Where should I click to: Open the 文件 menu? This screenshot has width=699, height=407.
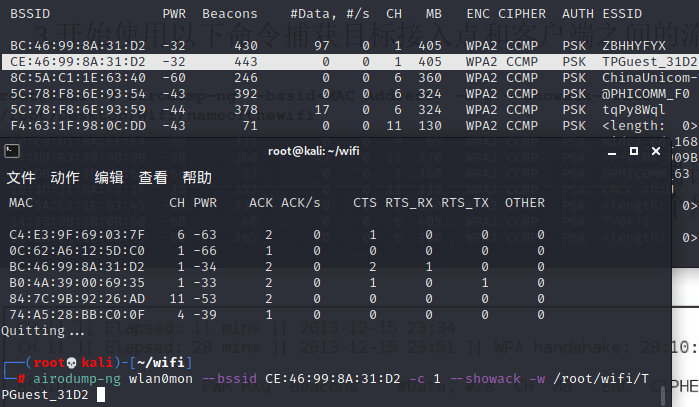[x=21, y=177]
